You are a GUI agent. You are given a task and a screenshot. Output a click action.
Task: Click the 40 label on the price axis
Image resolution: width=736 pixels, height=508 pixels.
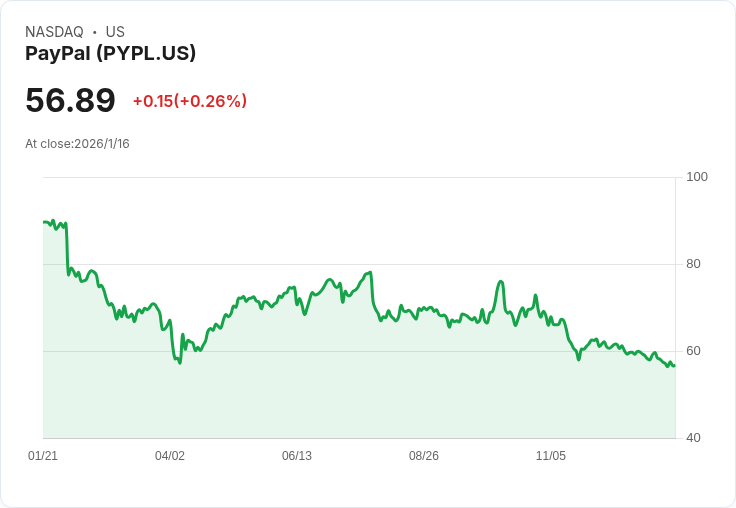pyautogui.click(x=694, y=438)
